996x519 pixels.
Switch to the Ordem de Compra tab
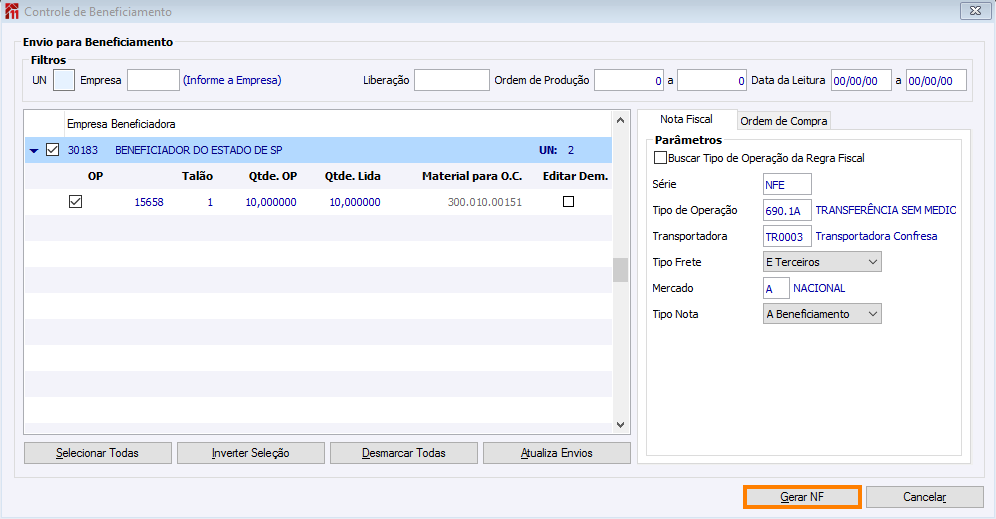[x=784, y=121]
